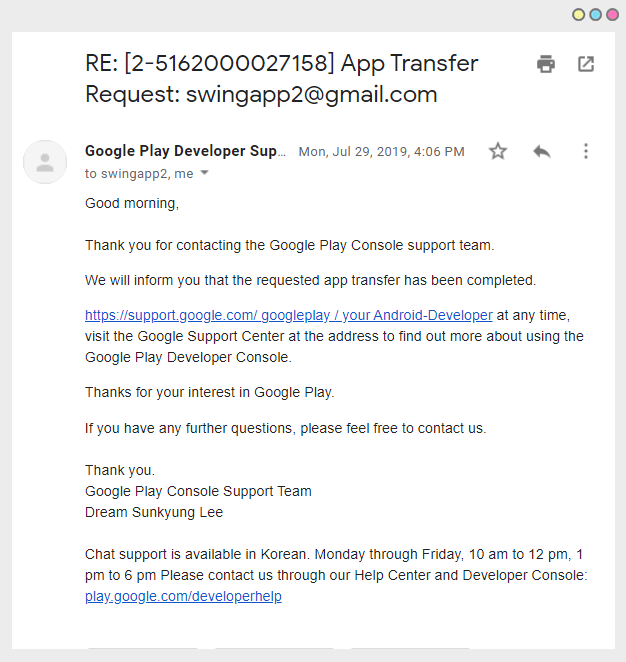
Task: Click the Jul 29, 2019 timestamp
Action: [381, 152]
